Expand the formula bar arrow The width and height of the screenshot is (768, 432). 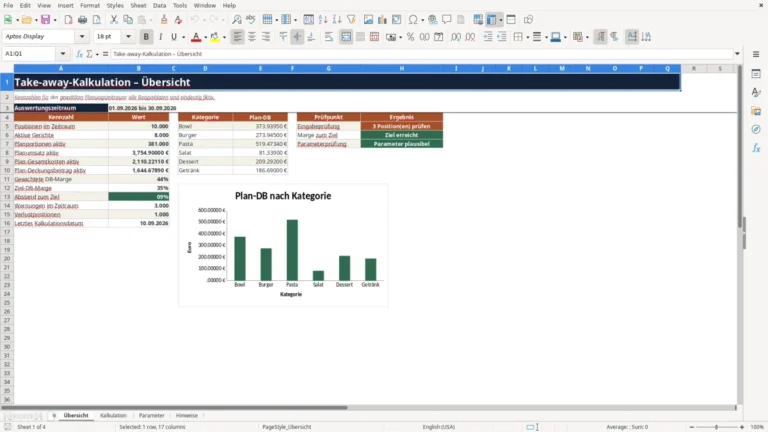pyautogui.click(x=737, y=54)
